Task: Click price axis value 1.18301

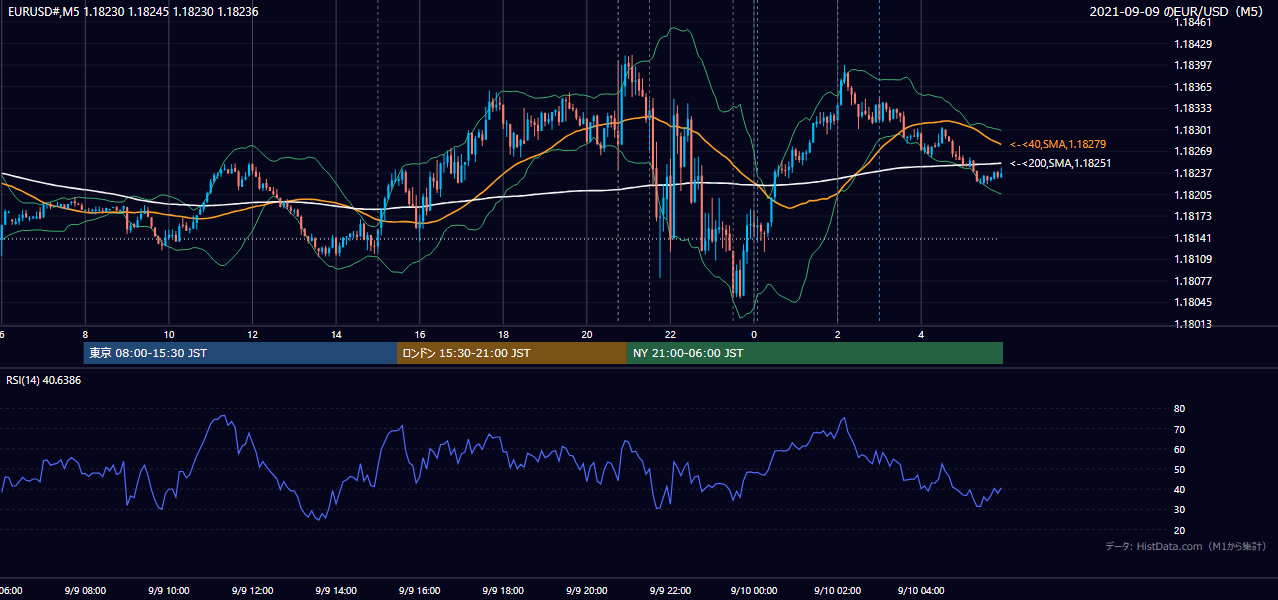Action: click(x=1194, y=130)
